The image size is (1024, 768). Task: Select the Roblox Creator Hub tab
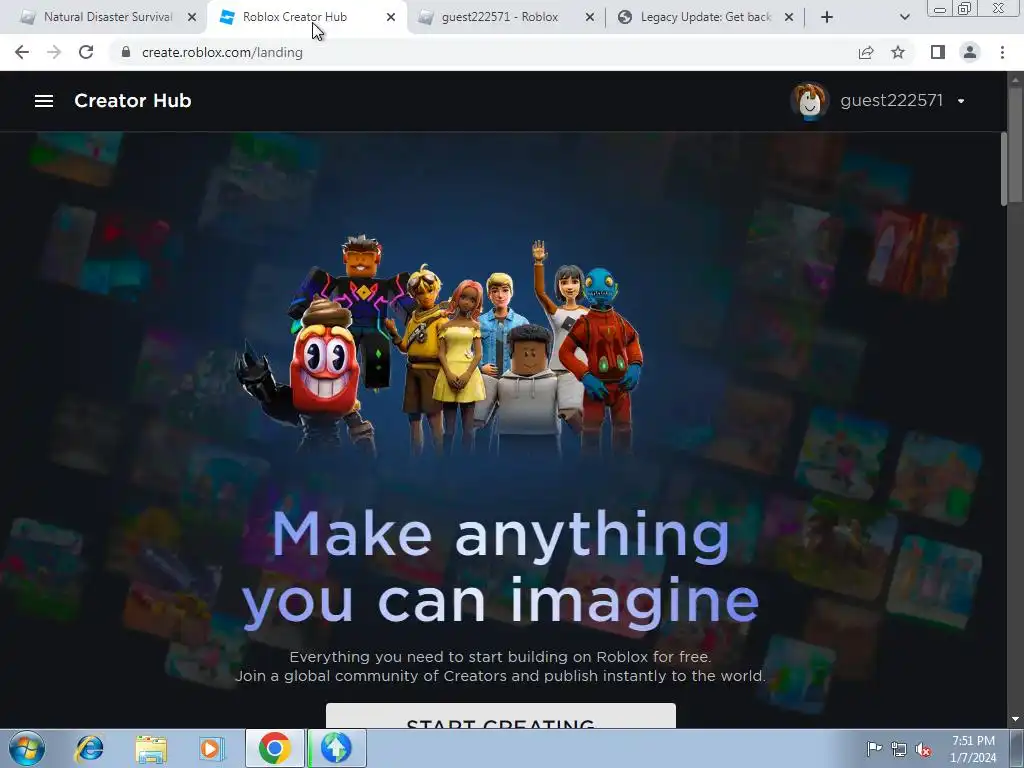coord(295,17)
